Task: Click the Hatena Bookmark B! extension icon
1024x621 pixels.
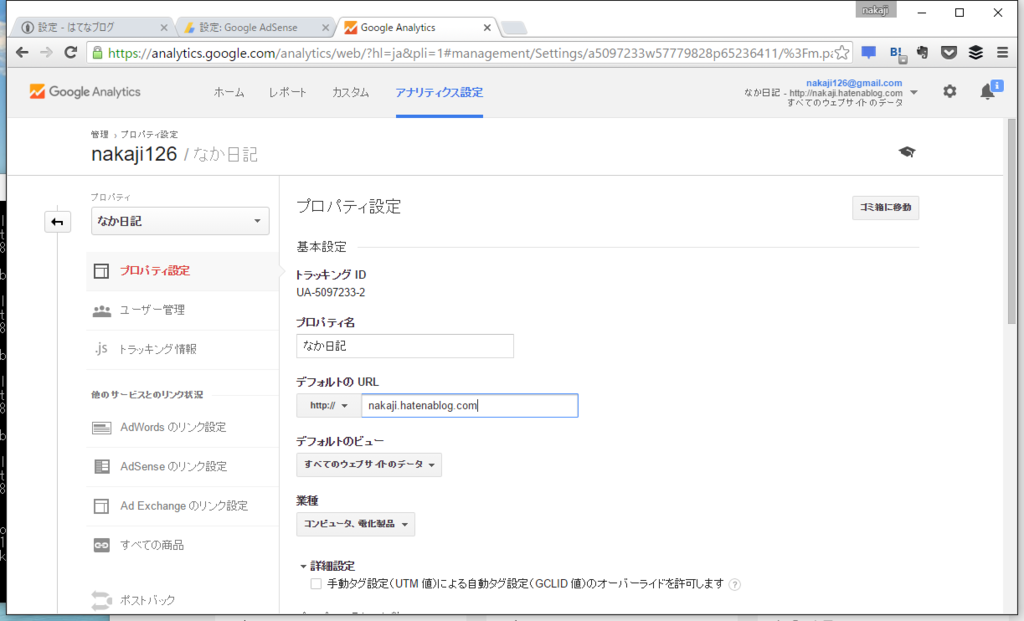Action: point(897,54)
